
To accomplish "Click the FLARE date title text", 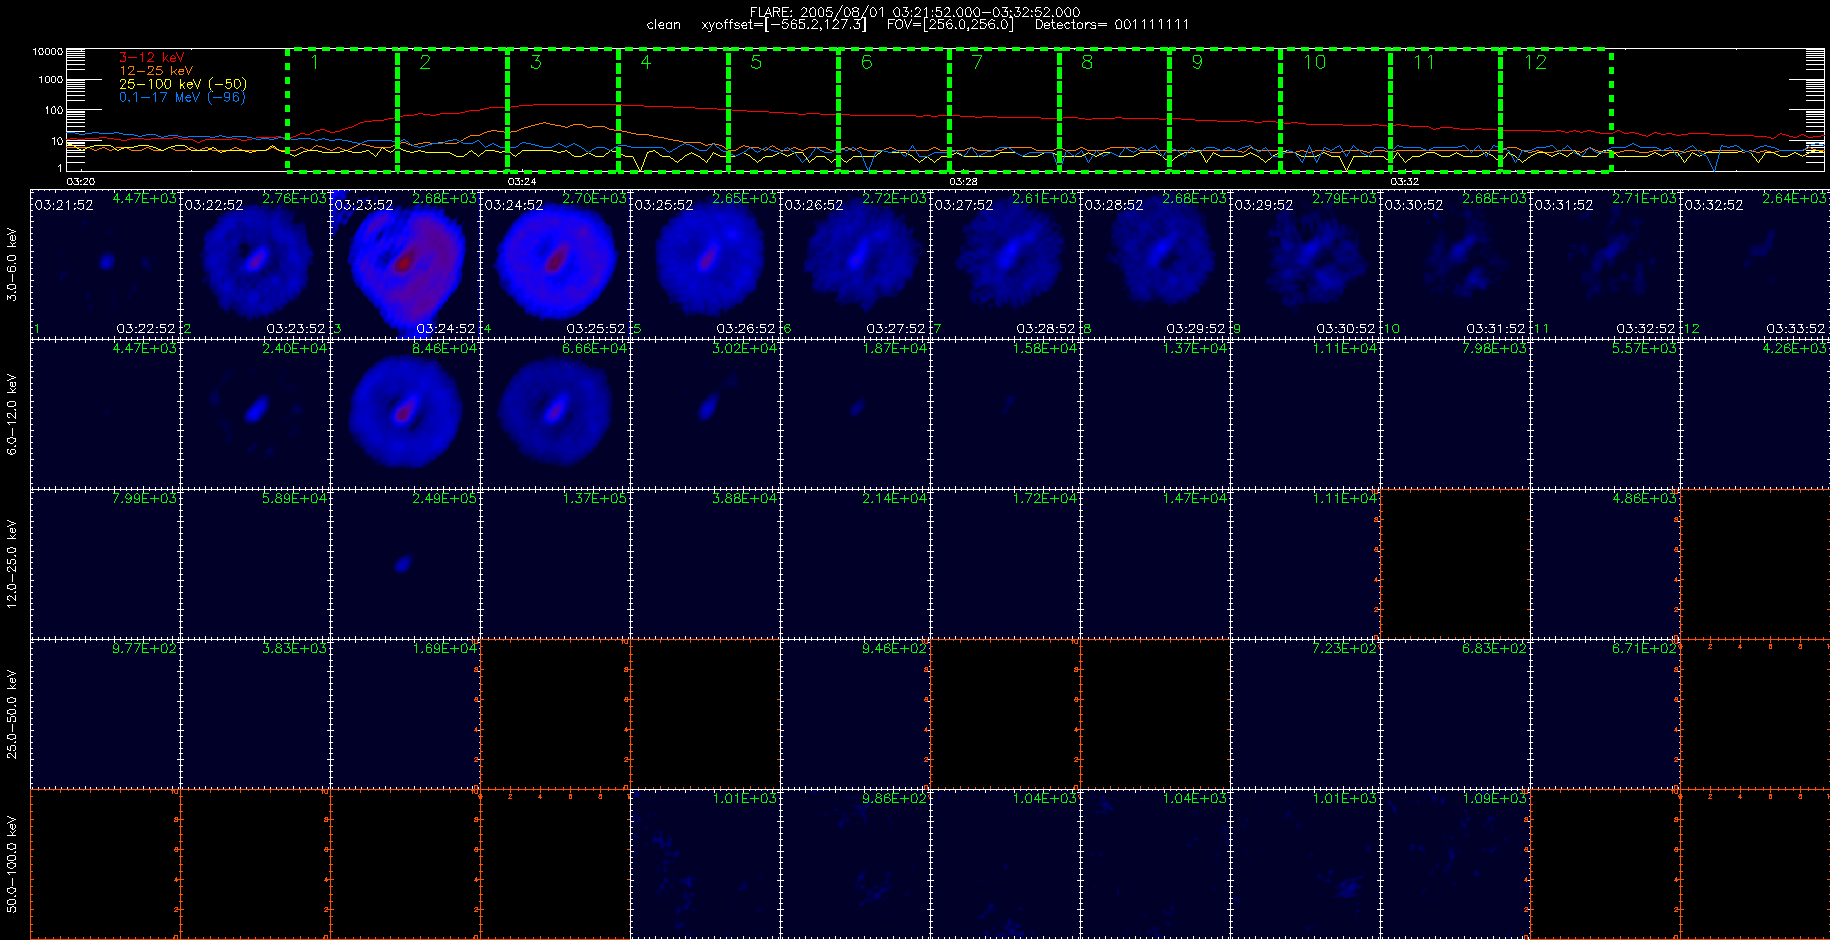I will 915,12.
